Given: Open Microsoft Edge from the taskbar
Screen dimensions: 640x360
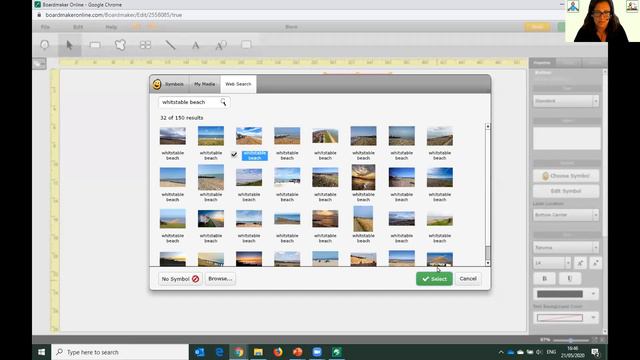Looking at the screenshot, I should click(219, 352).
